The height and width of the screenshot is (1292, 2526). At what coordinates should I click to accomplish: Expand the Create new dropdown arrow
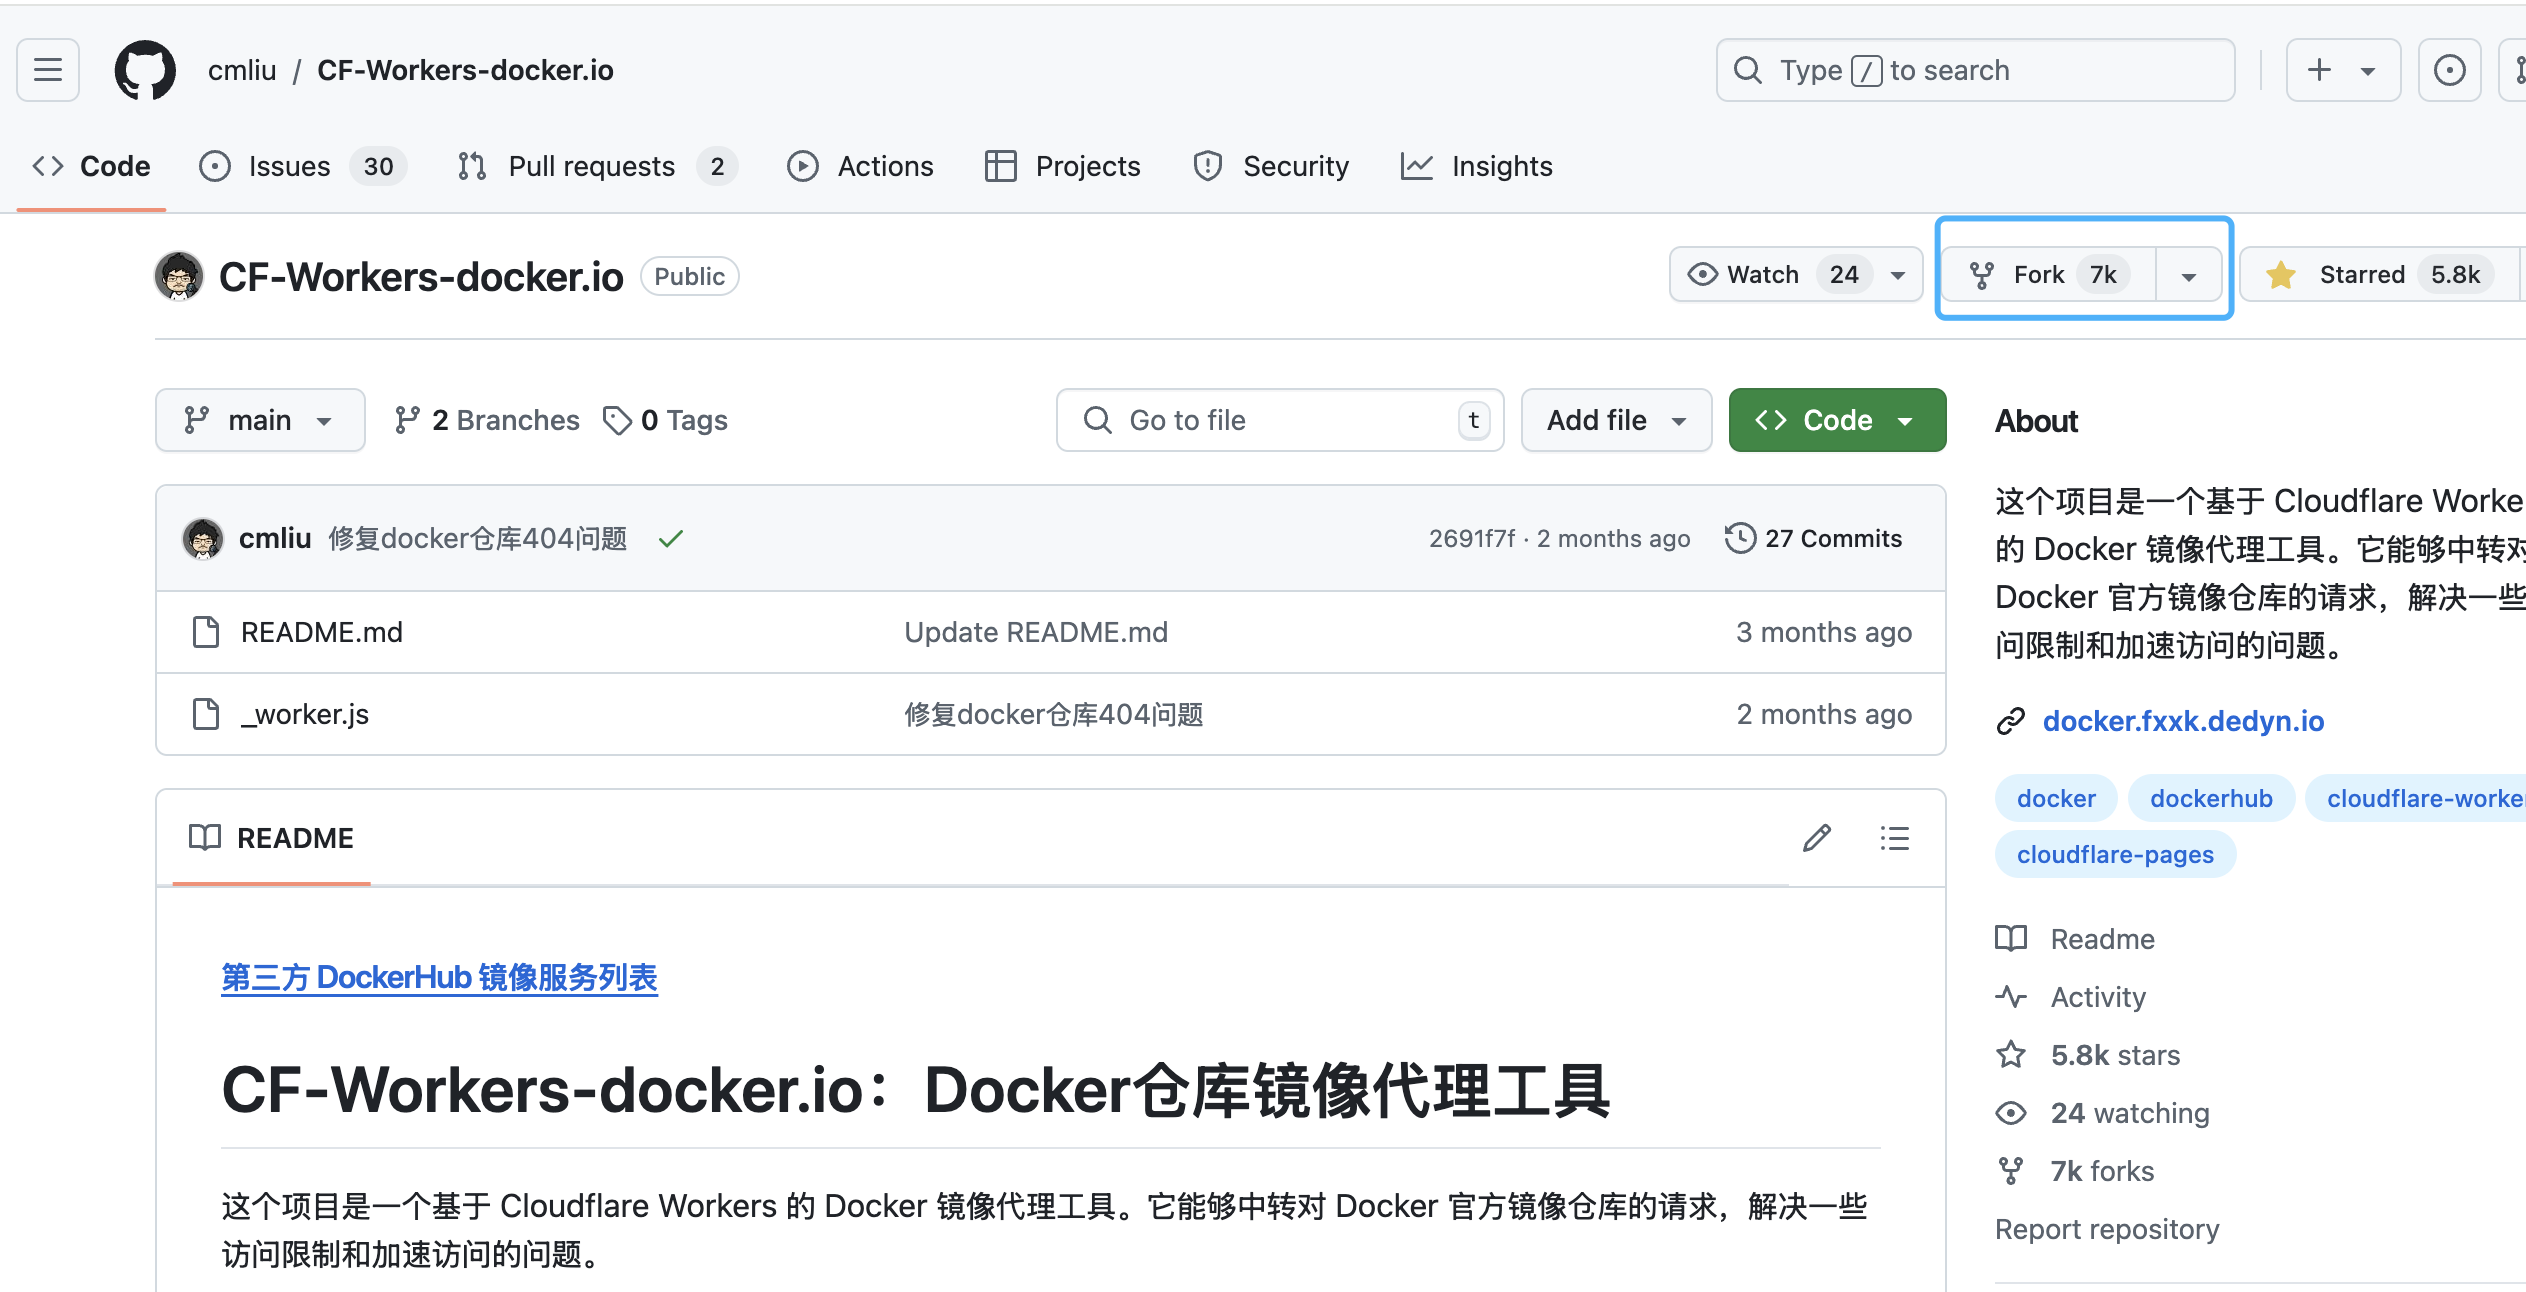coord(2368,71)
